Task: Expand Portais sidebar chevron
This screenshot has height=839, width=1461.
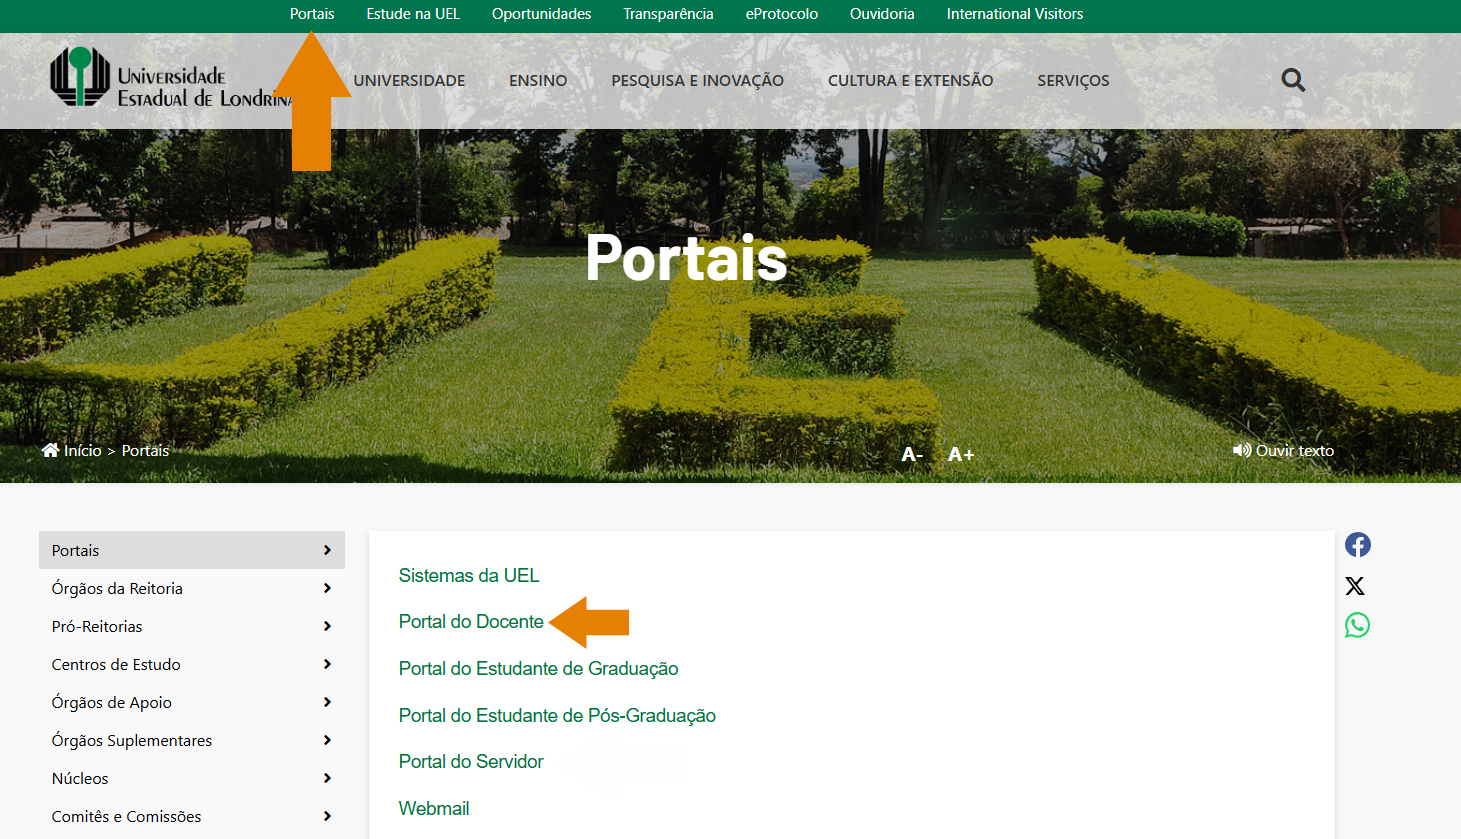Action: point(327,550)
